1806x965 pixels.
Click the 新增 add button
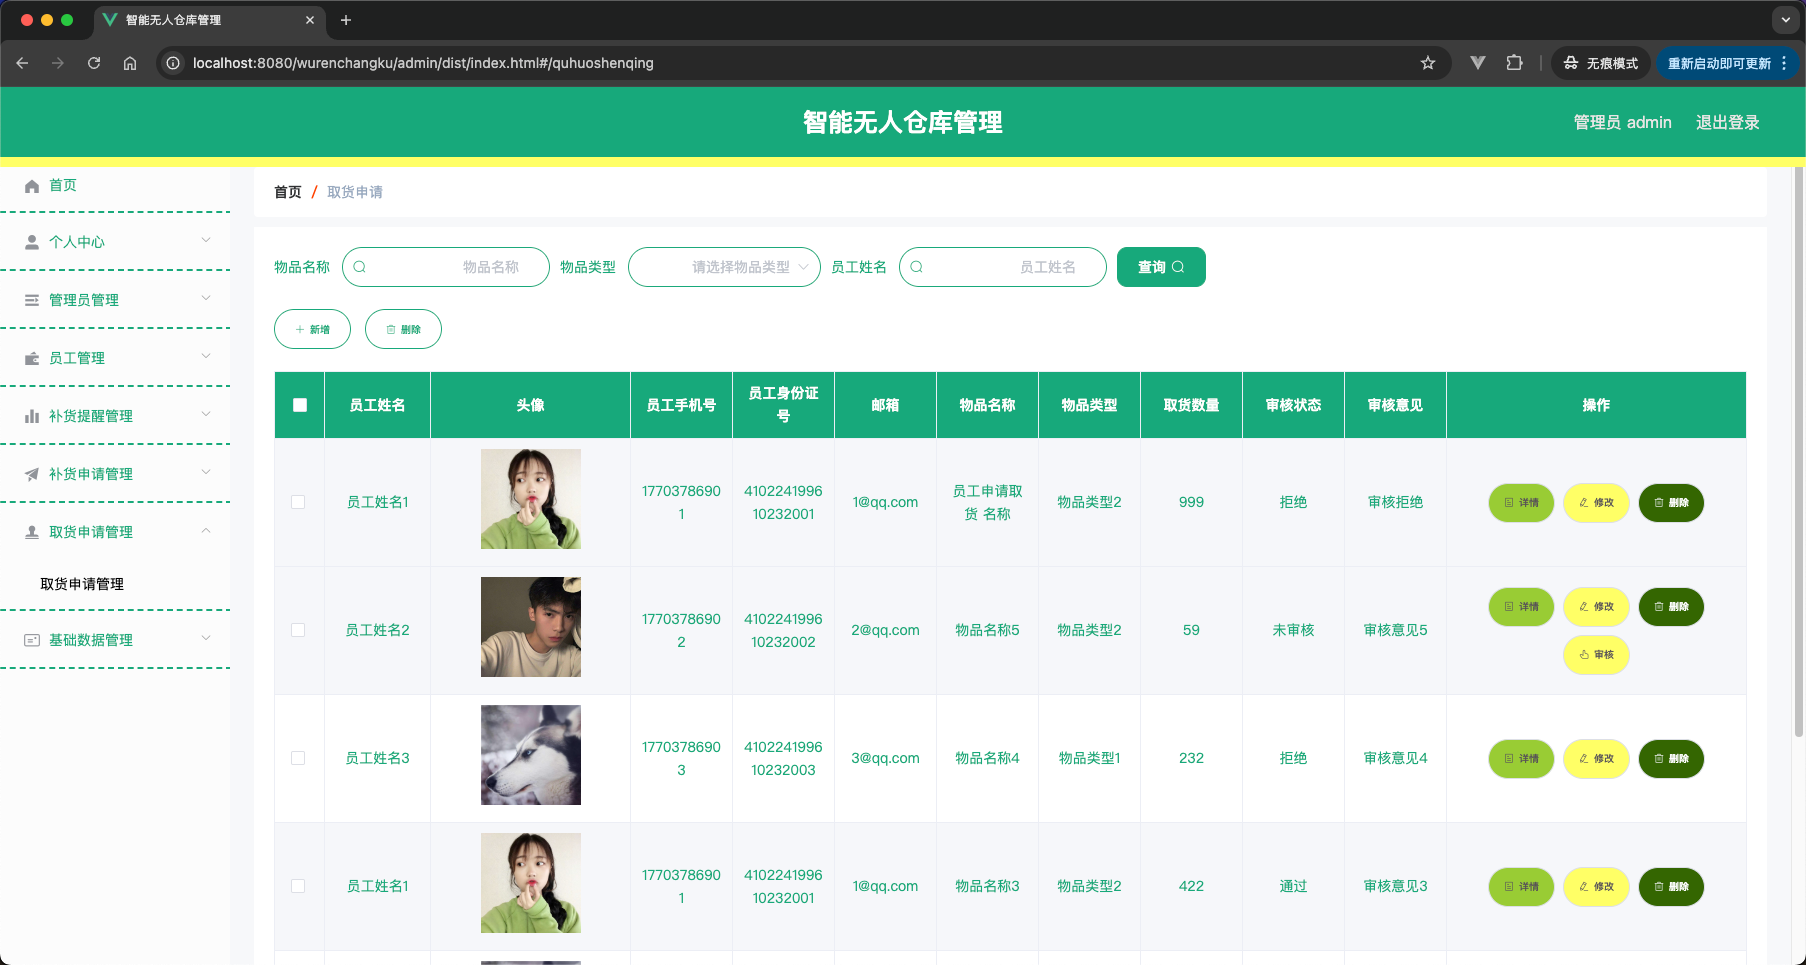pyautogui.click(x=312, y=329)
